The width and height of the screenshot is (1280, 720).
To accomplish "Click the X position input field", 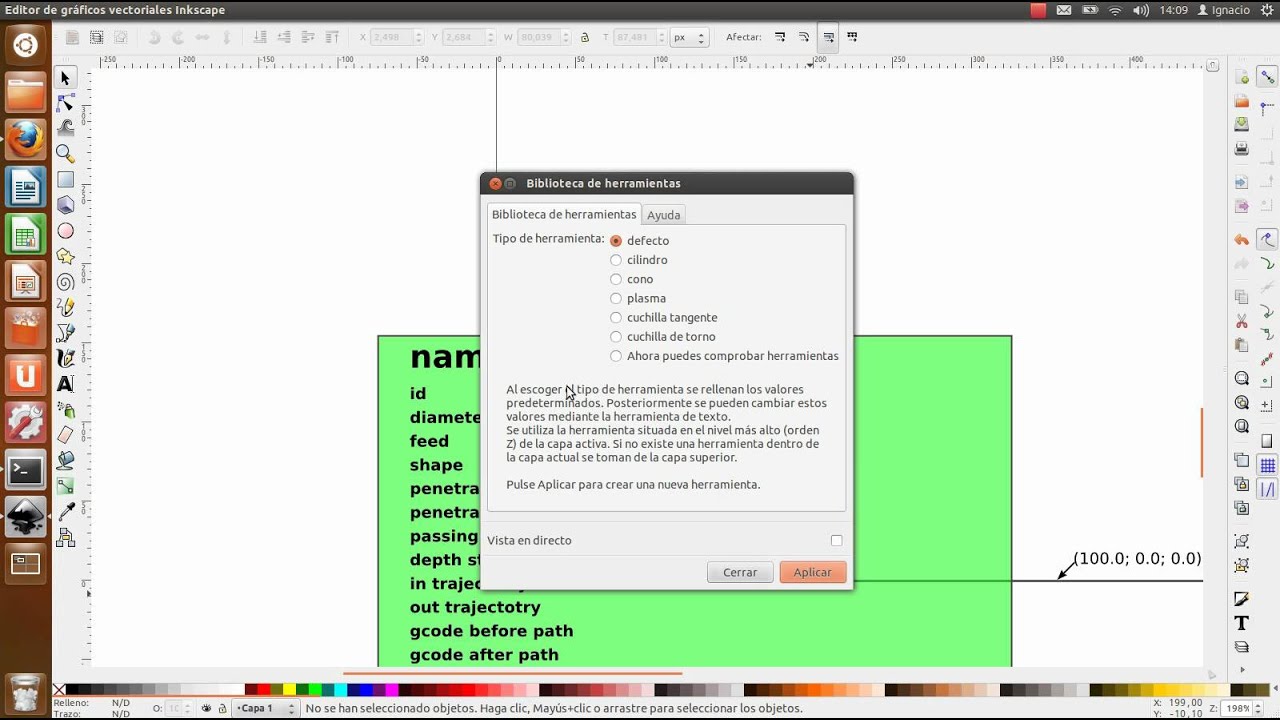I will click(392, 37).
